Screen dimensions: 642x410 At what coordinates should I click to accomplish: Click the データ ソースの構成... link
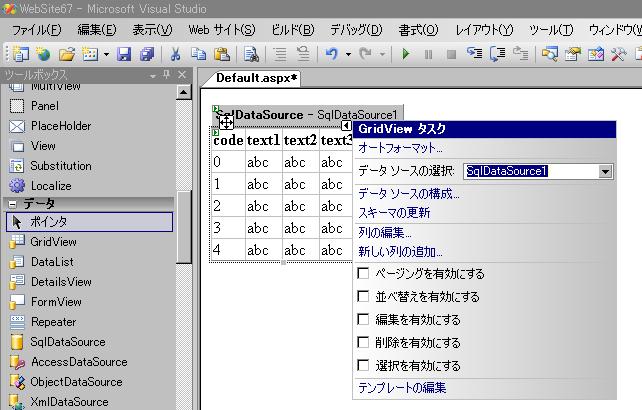pyautogui.click(x=409, y=193)
